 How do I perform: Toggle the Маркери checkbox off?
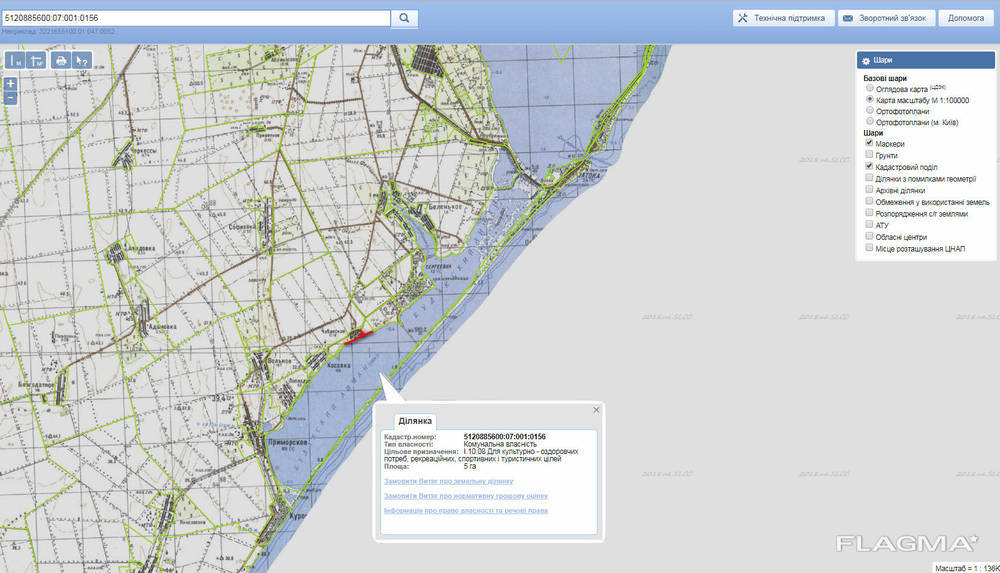click(x=870, y=143)
